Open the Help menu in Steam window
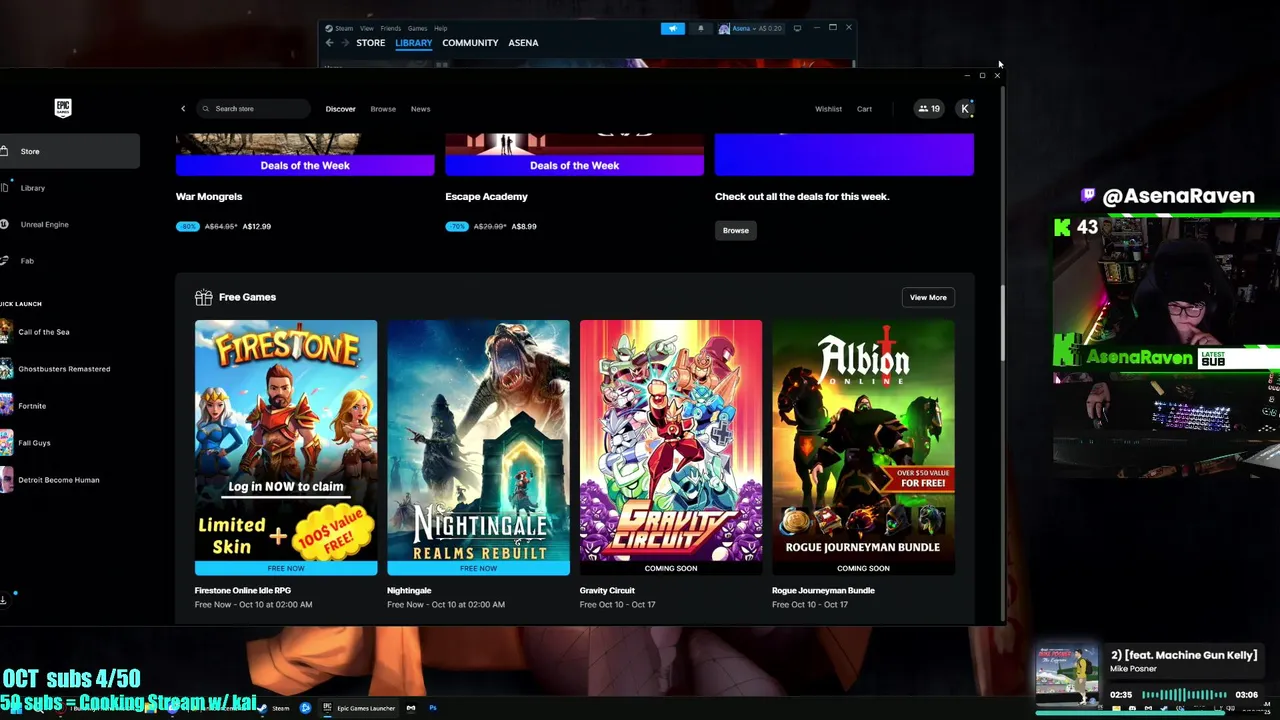The height and width of the screenshot is (720, 1280). [x=440, y=28]
